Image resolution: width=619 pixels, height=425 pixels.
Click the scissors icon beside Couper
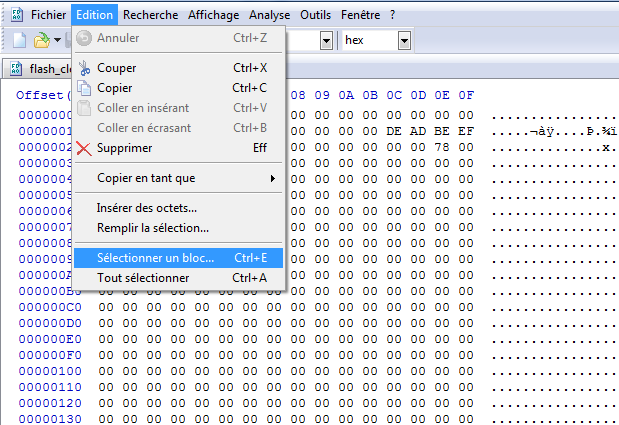click(85, 68)
